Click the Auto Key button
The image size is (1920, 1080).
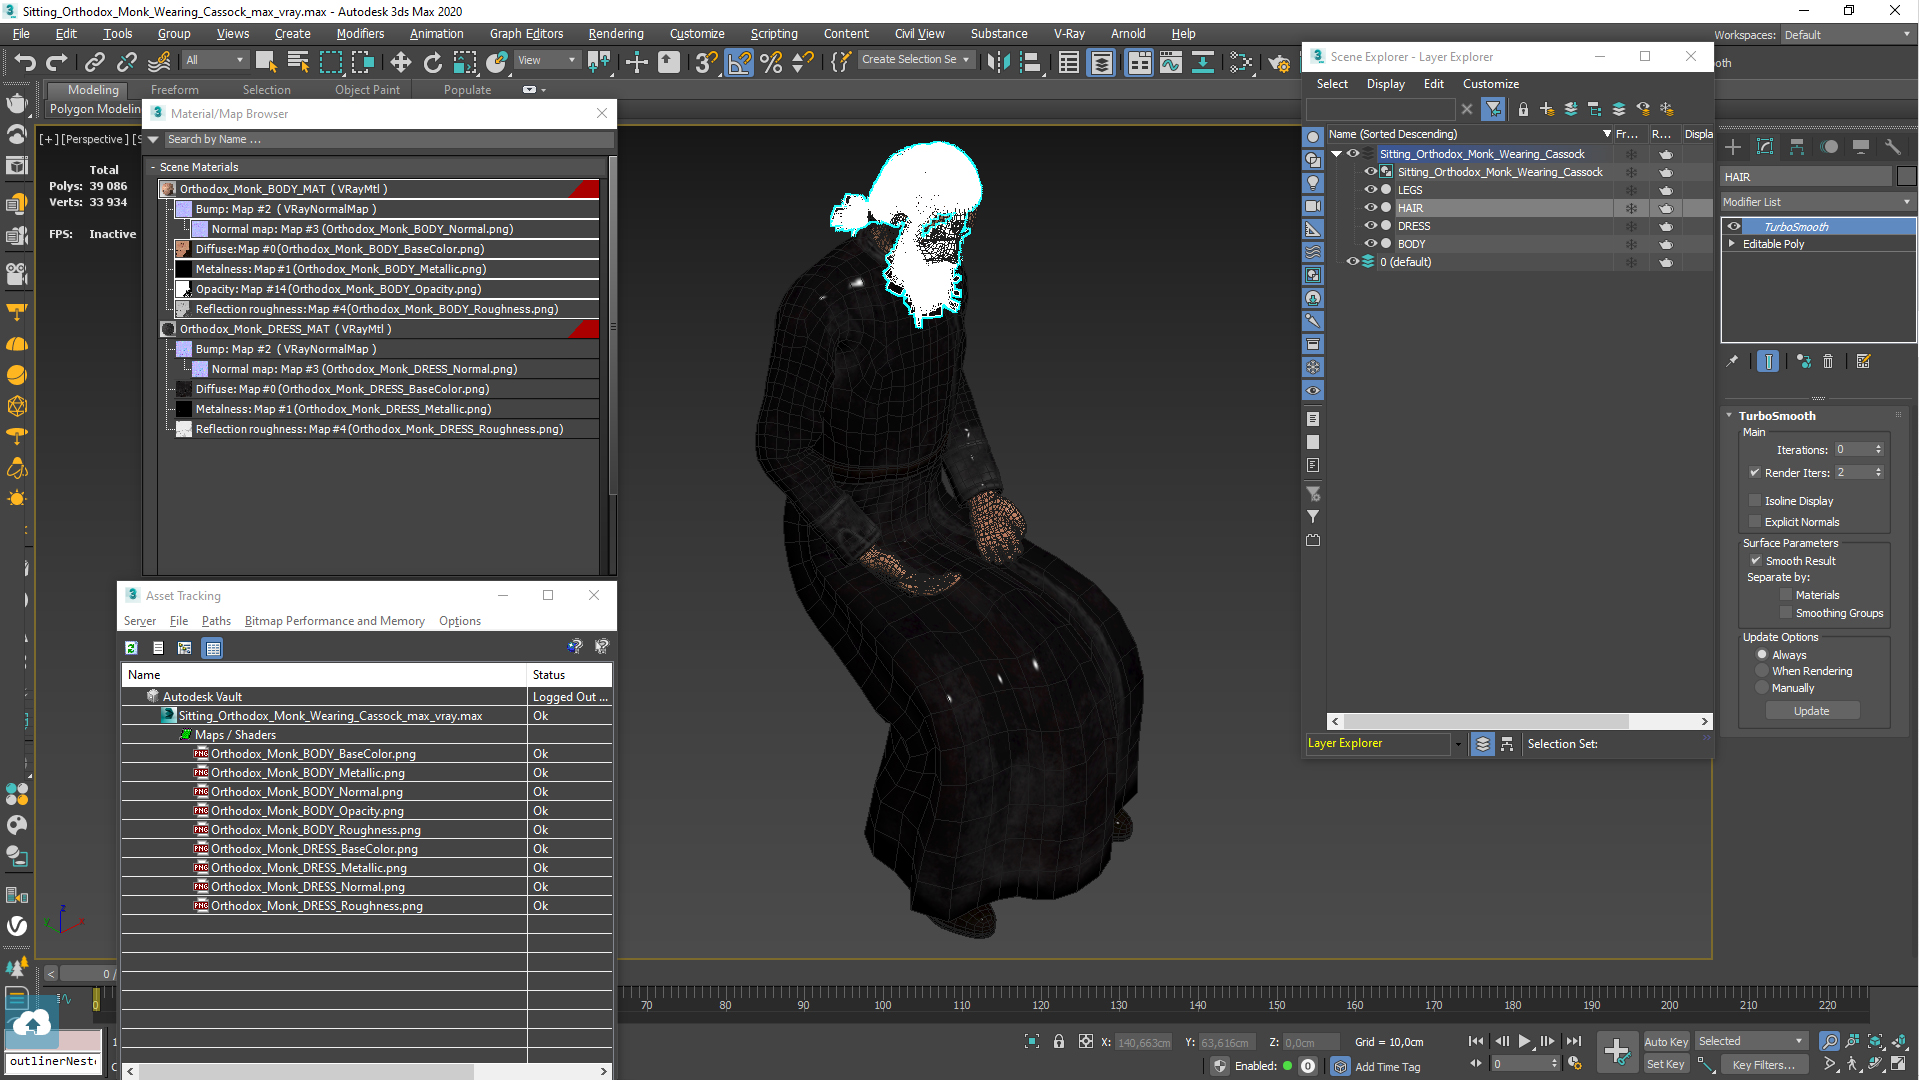(1666, 1042)
